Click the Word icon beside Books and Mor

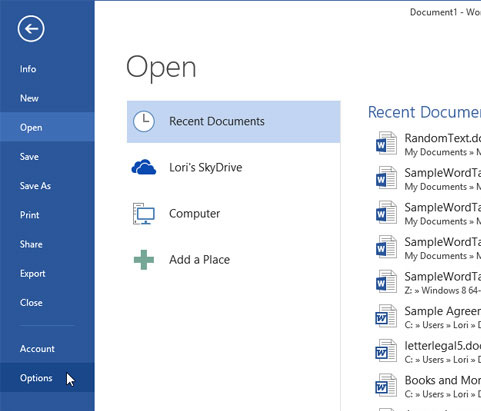point(386,386)
